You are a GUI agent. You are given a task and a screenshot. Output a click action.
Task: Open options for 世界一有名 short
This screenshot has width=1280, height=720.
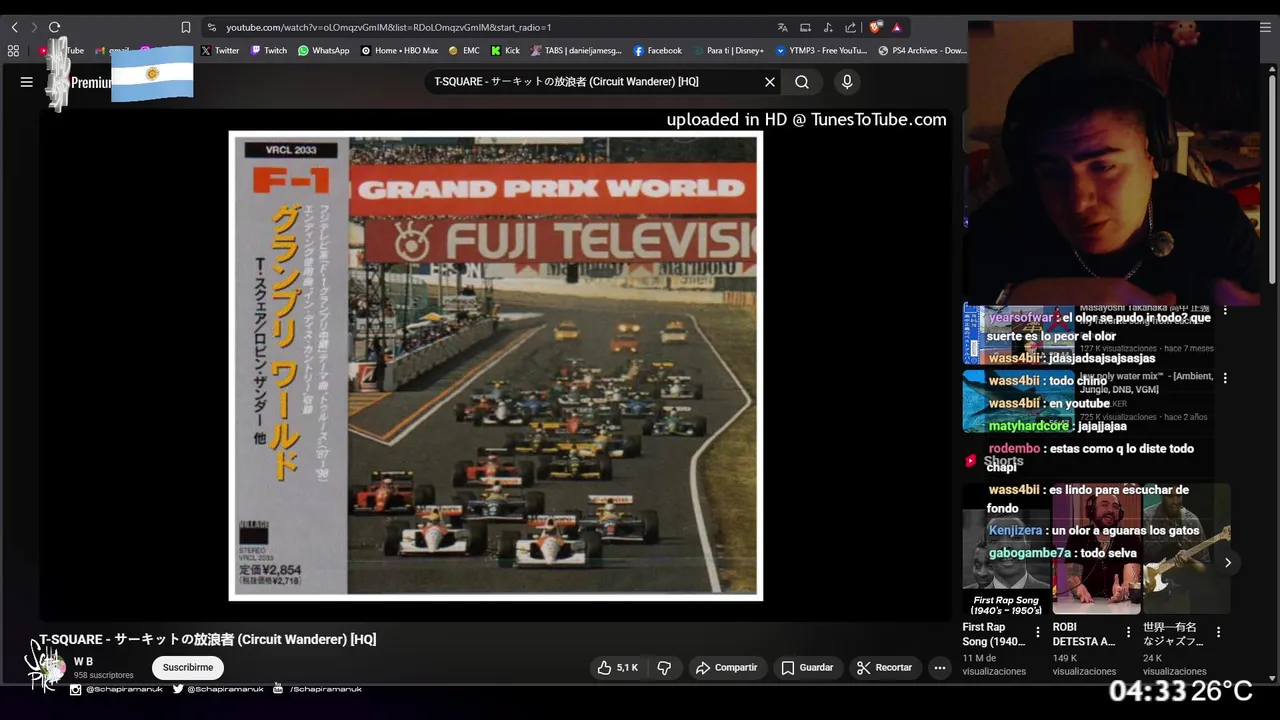1218,632
